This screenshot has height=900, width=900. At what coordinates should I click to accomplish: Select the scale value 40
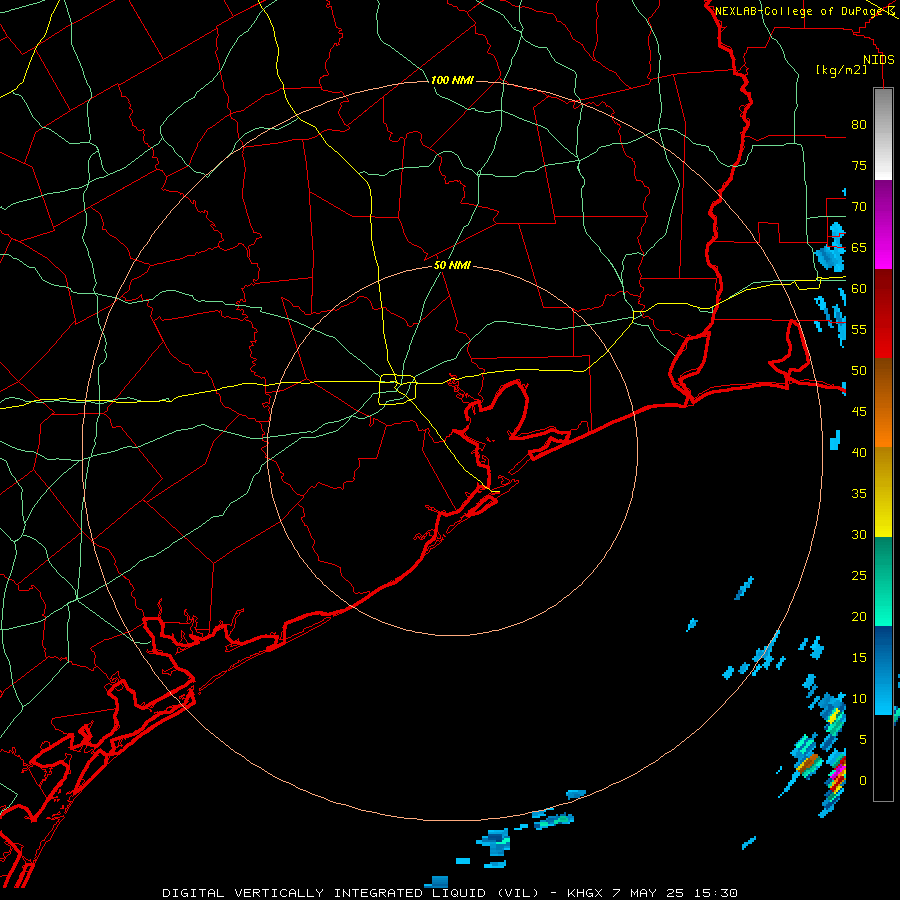click(x=859, y=452)
